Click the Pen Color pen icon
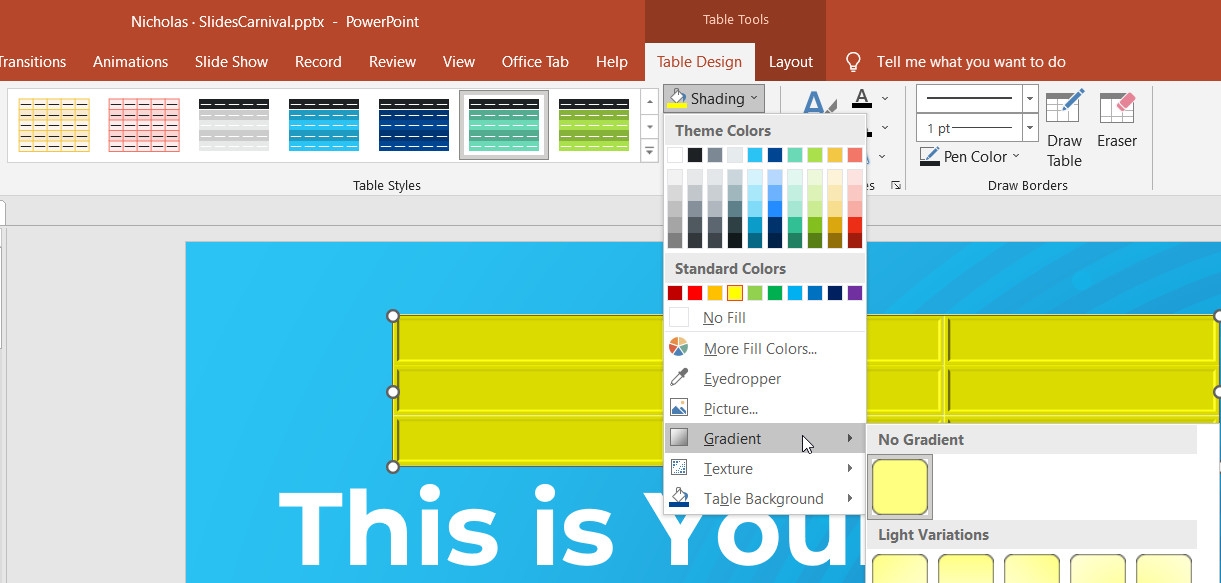1221x583 pixels. coord(930,156)
